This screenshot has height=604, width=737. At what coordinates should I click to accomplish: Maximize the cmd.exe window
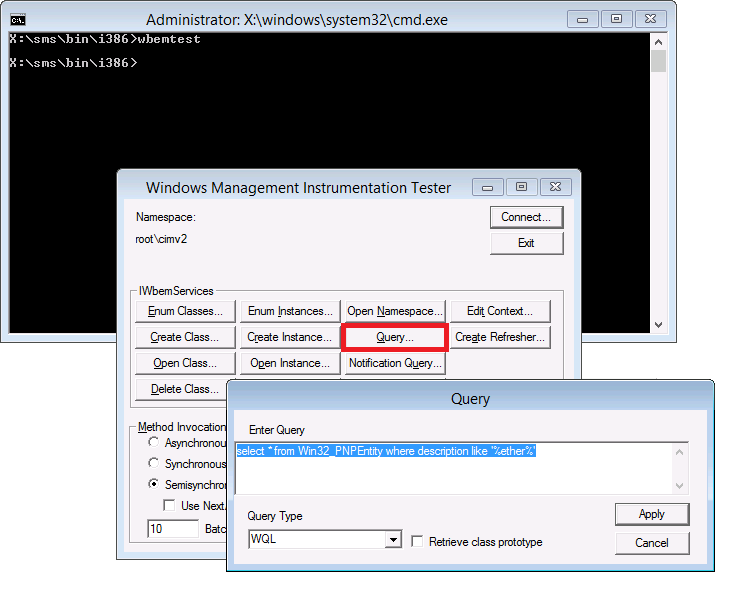pyautogui.click(x=616, y=19)
